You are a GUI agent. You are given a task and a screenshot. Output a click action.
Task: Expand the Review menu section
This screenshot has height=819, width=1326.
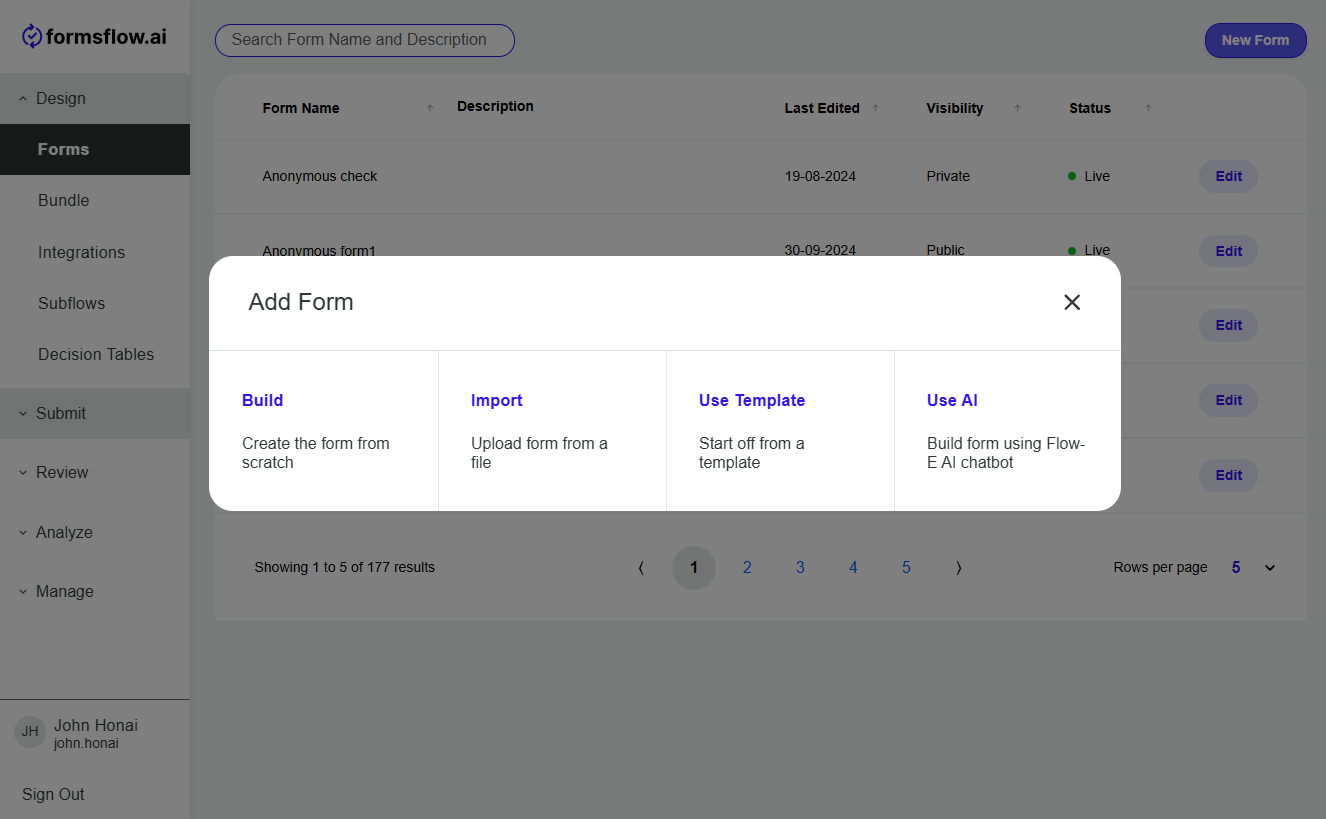[95, 472]
